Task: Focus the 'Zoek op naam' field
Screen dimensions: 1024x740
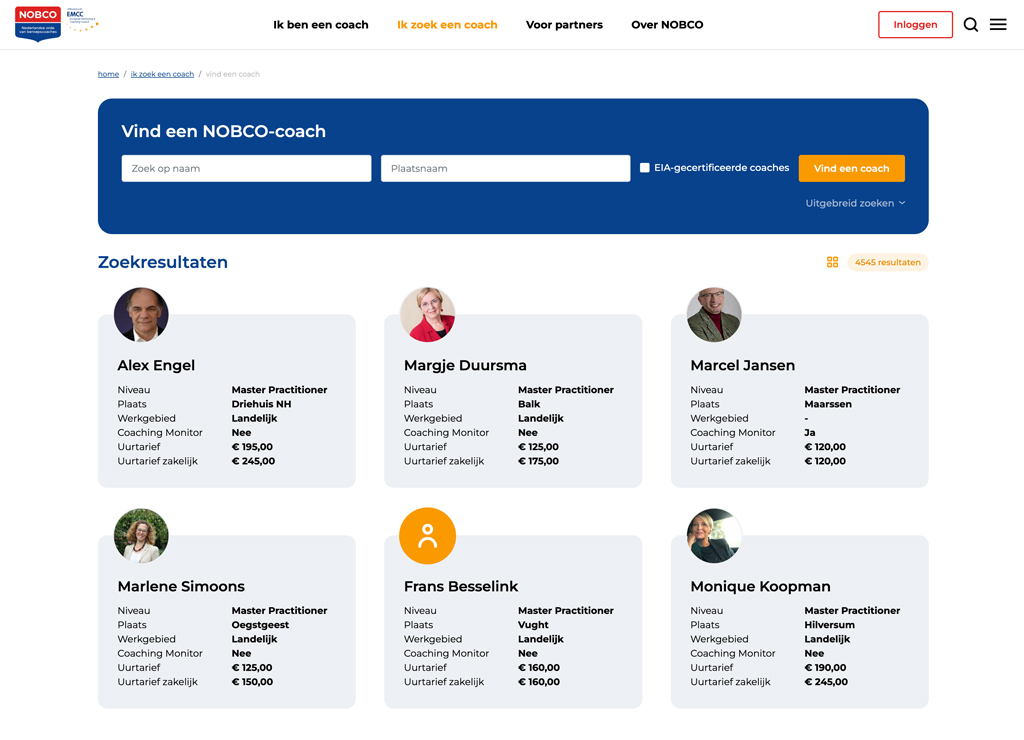Action: (246, 168)
